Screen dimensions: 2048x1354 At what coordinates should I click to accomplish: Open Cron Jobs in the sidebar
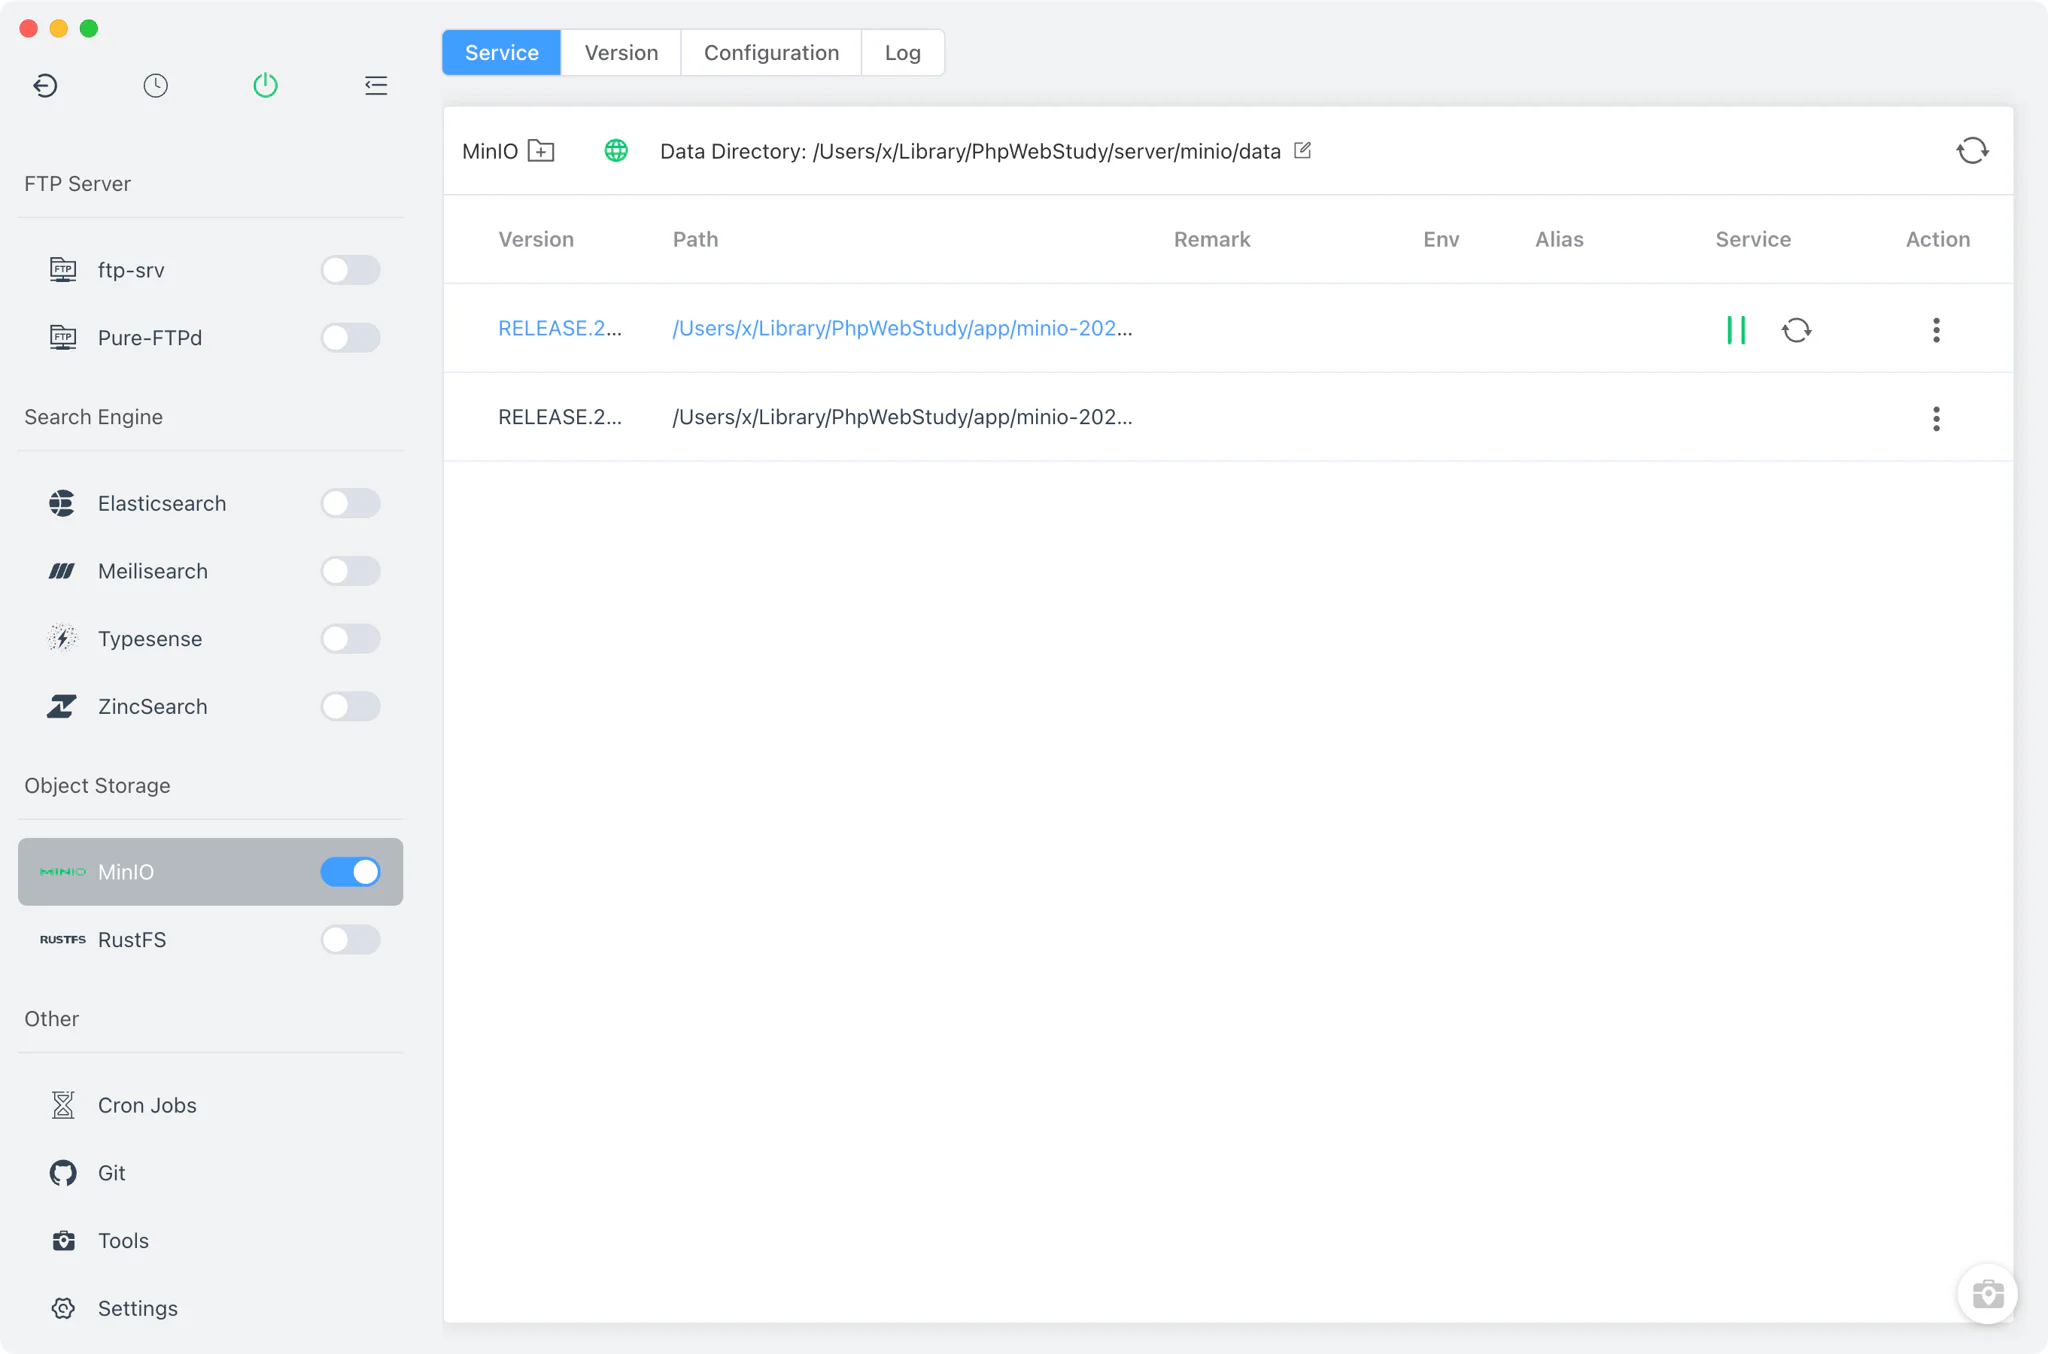(x=147, y=1105)
